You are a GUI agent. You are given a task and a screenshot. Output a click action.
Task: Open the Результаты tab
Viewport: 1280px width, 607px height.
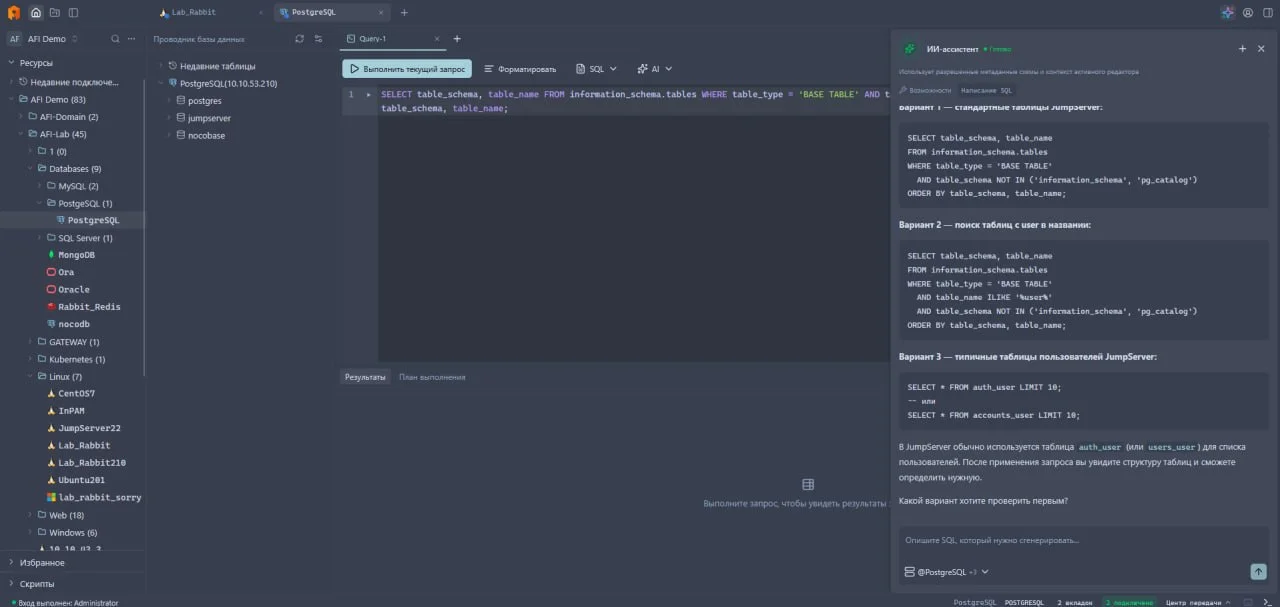click(x=365, y=377)
